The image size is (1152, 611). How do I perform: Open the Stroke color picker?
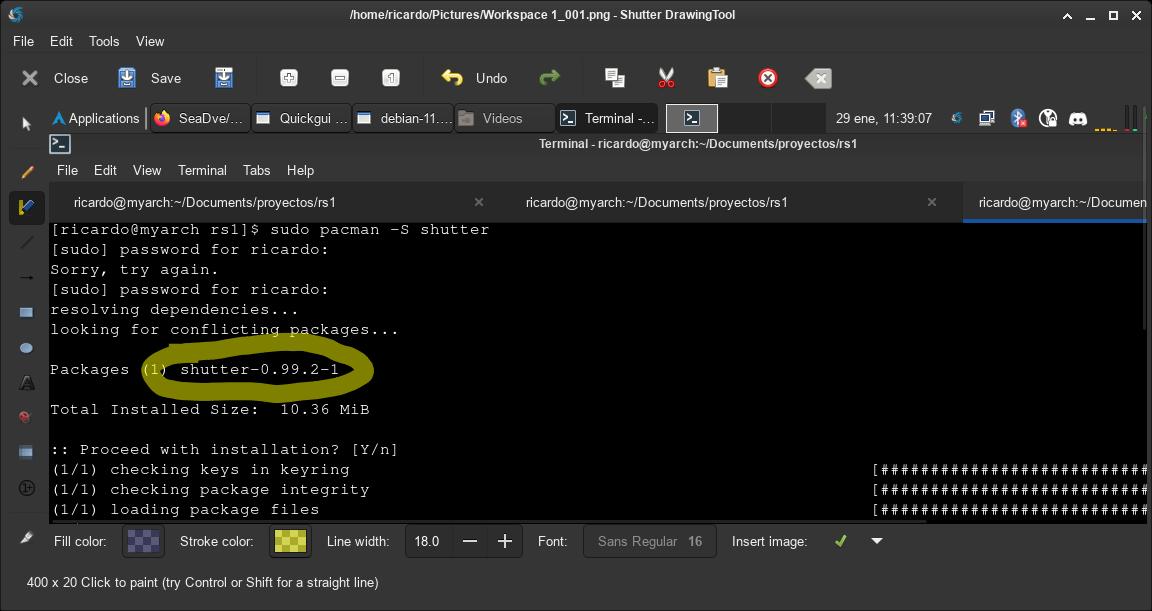pos(290,541)
